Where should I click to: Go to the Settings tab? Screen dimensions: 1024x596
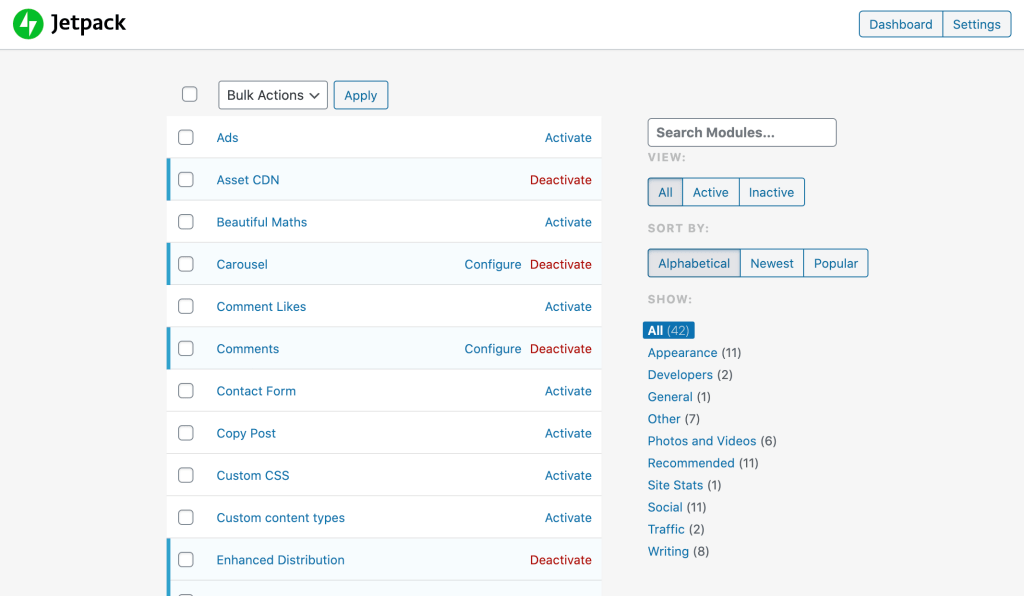pyautogui.click(x=976, y=24)
